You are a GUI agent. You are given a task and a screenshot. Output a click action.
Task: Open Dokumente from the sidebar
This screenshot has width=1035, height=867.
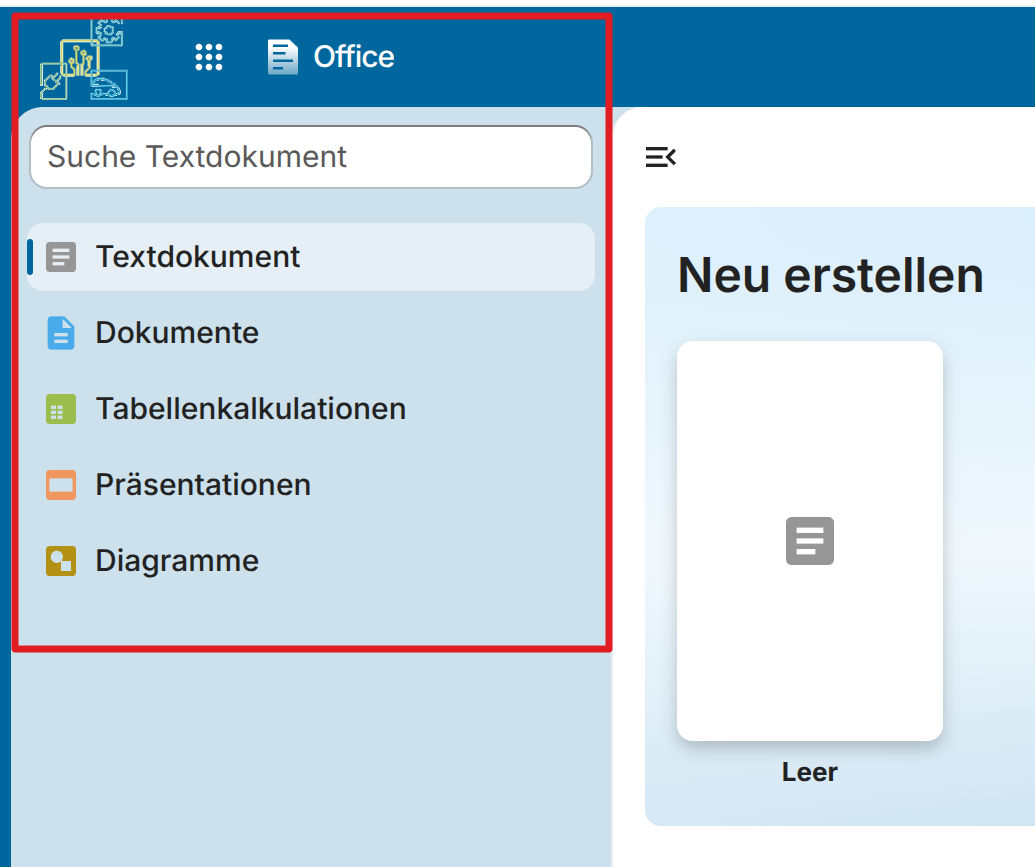coord(311,333)
